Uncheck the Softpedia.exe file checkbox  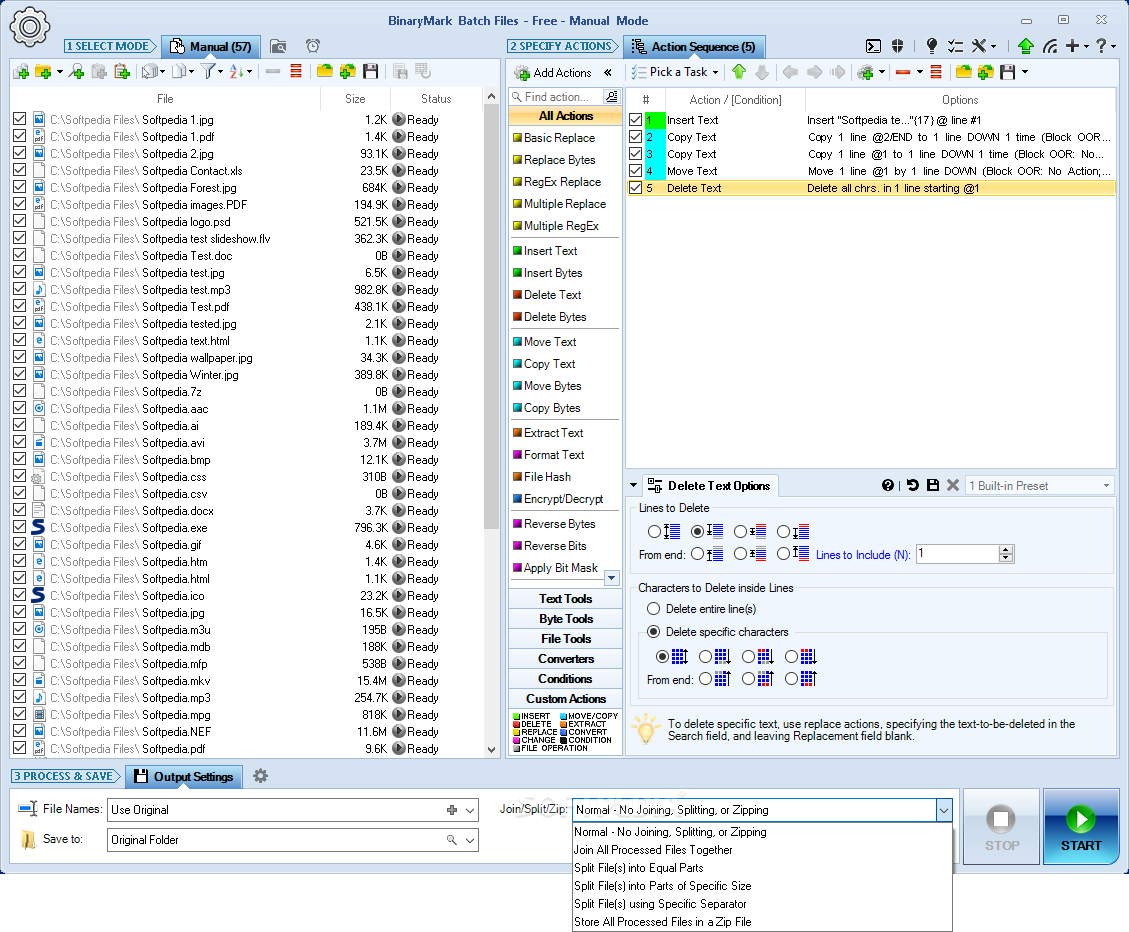point(19,527)
